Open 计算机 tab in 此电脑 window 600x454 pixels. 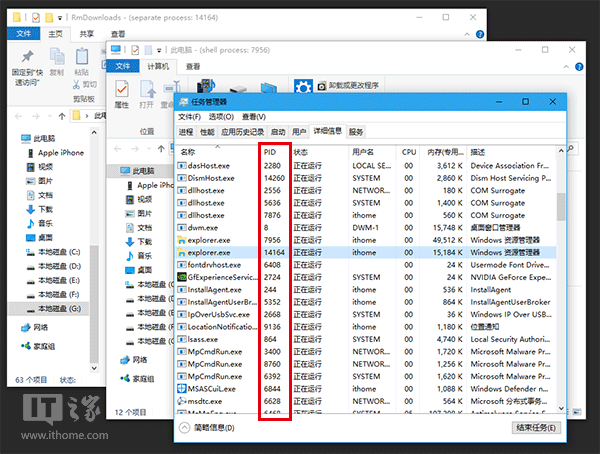click(158, 66)
